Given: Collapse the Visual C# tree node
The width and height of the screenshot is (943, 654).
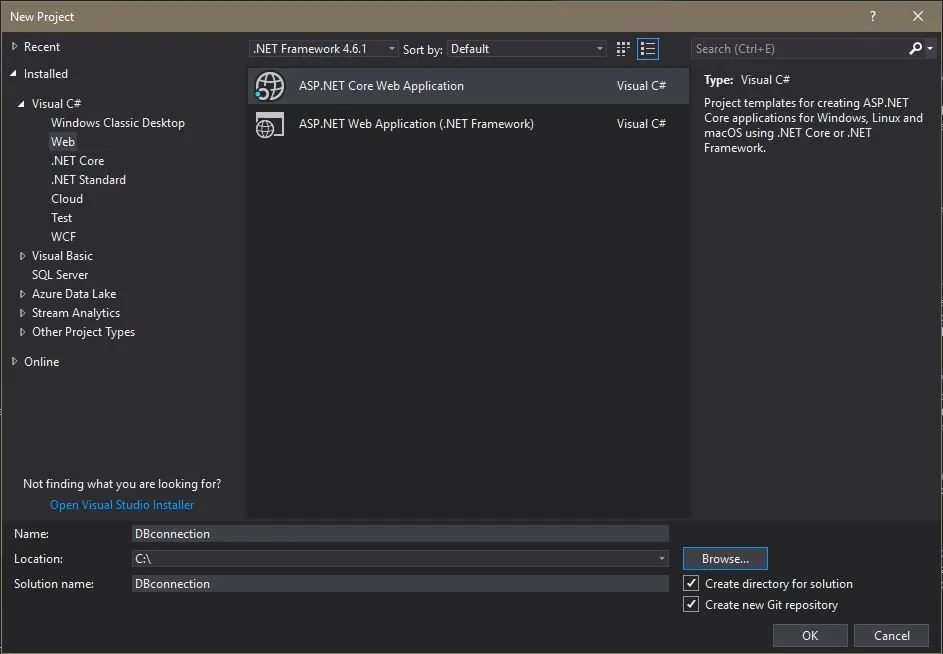Looking at the screenshot, I should (24, 103).
